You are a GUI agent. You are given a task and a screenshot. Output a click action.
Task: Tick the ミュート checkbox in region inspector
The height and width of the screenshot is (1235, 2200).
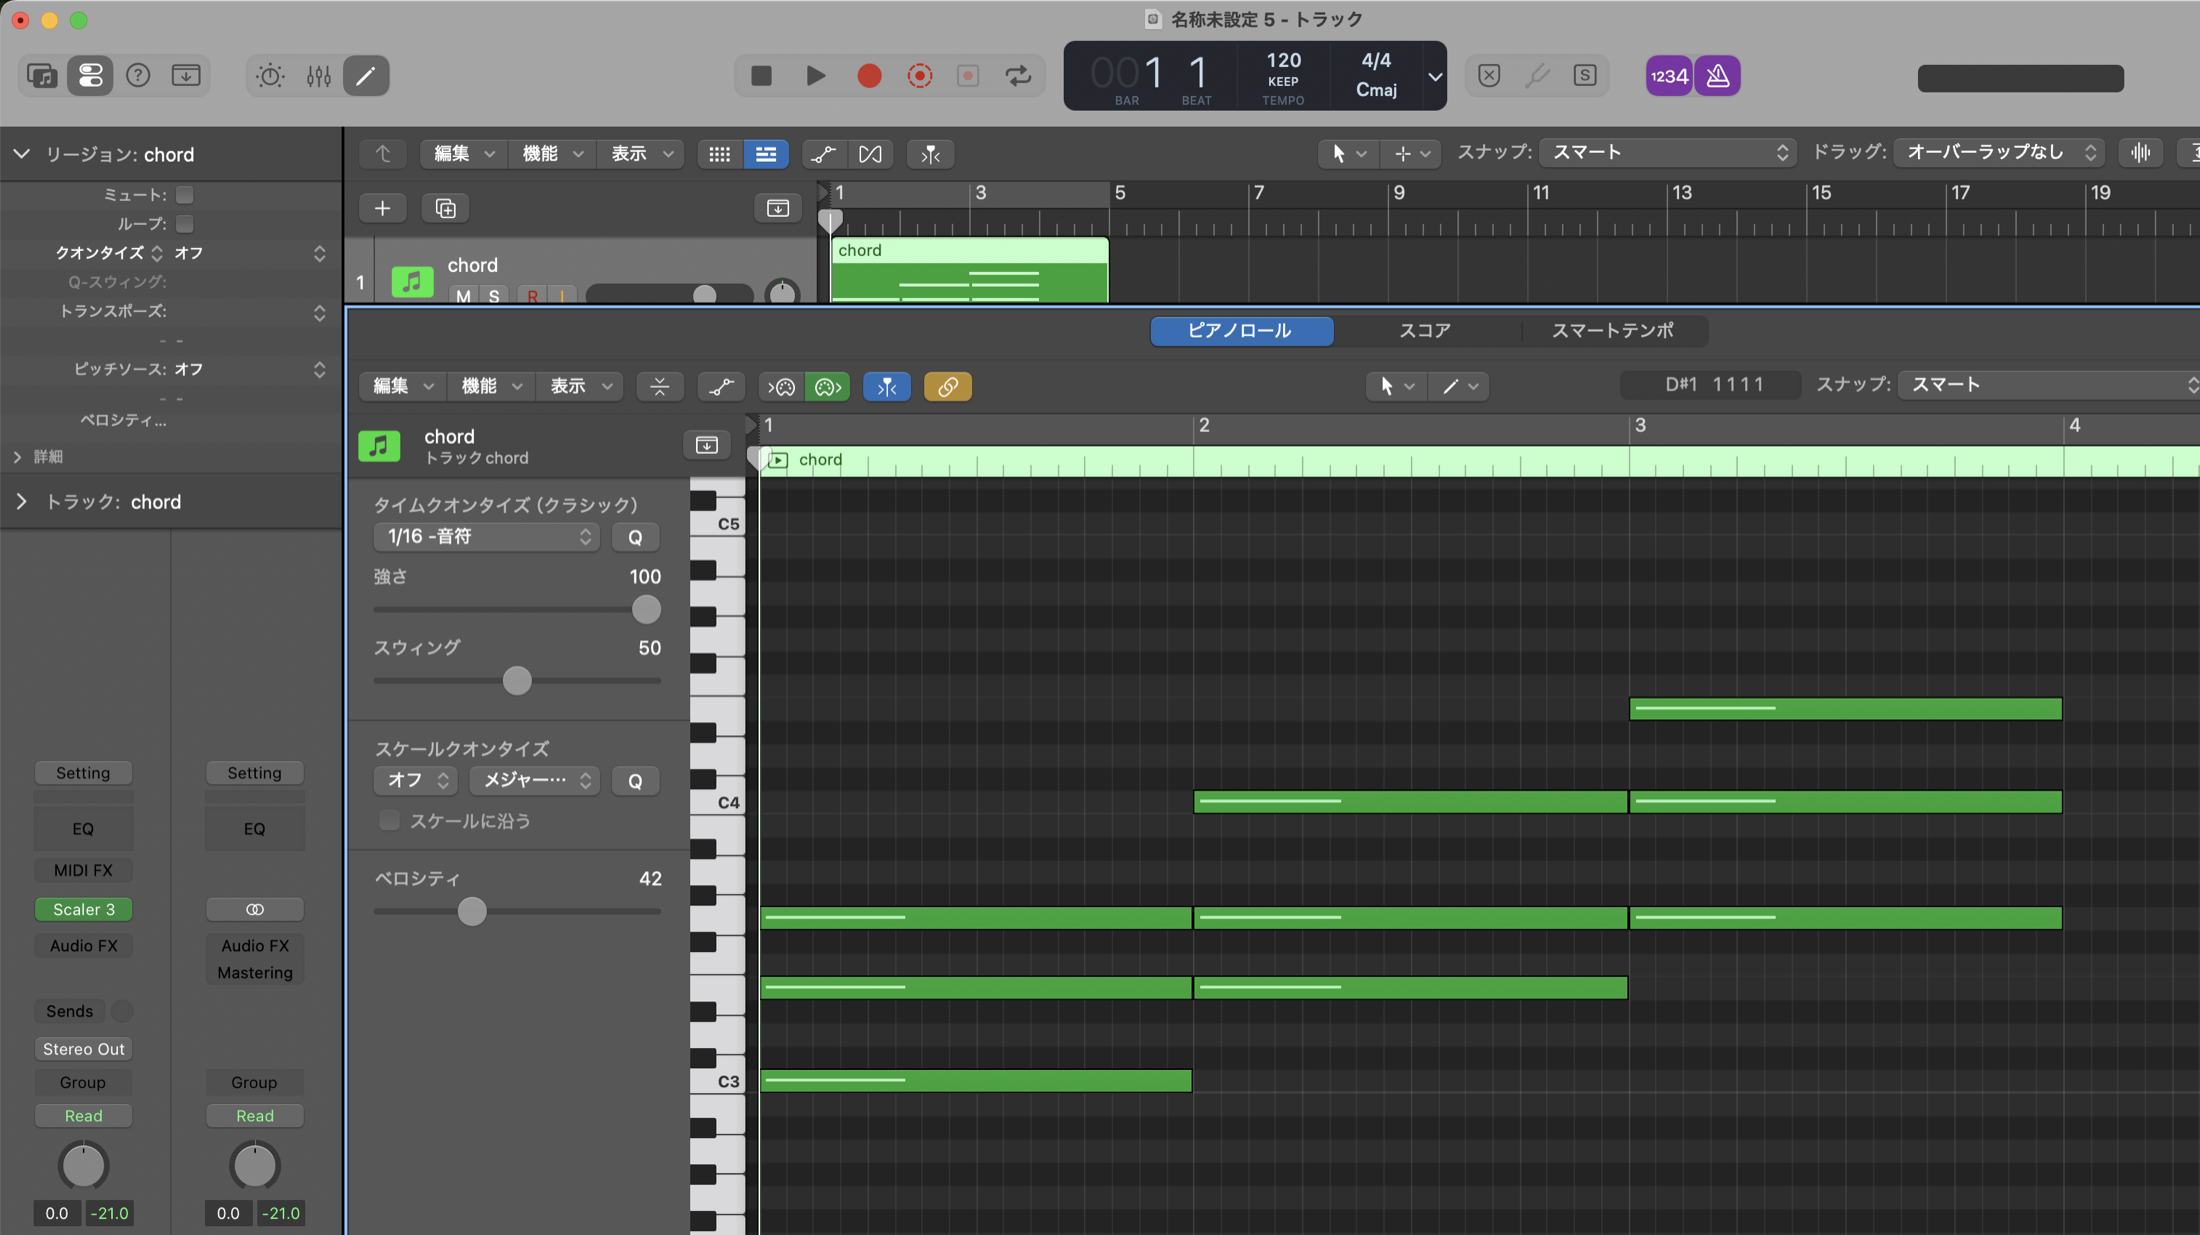click(x=185, y=195)
